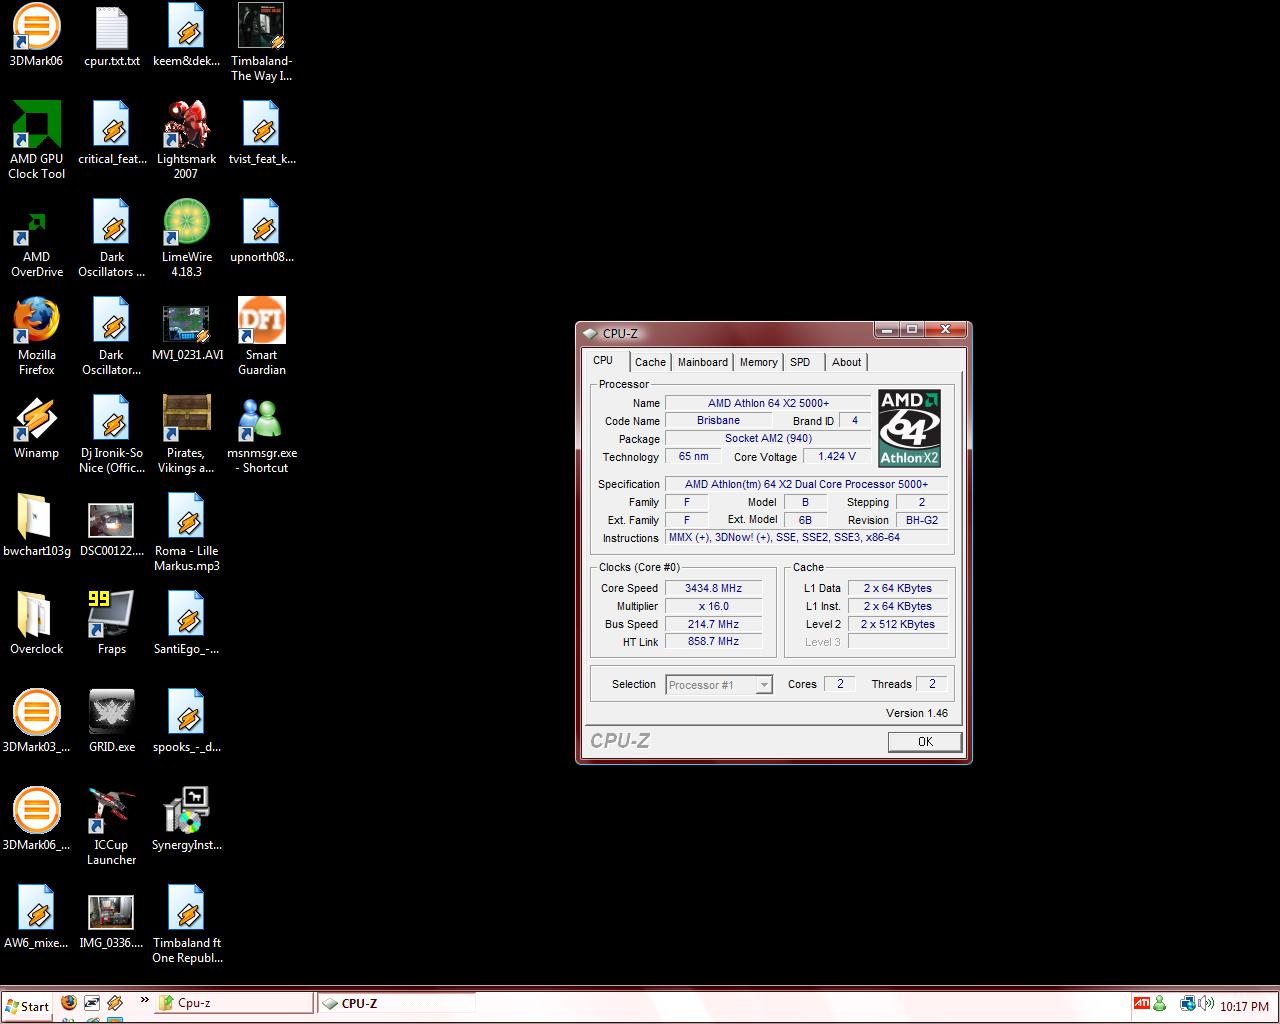Click OK in the CPU-Z window

coord(925,741)
